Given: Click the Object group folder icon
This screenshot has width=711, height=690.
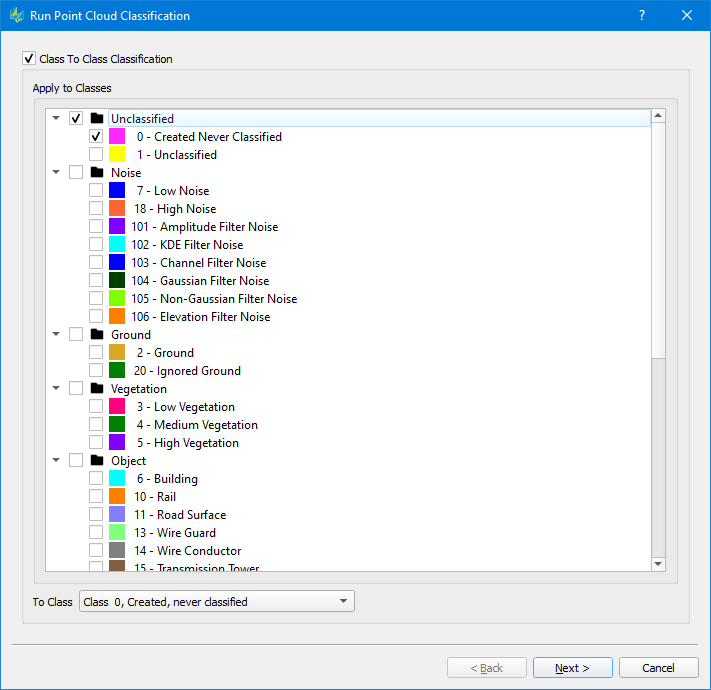Looking at the screenshot, I should coord(97,461).
